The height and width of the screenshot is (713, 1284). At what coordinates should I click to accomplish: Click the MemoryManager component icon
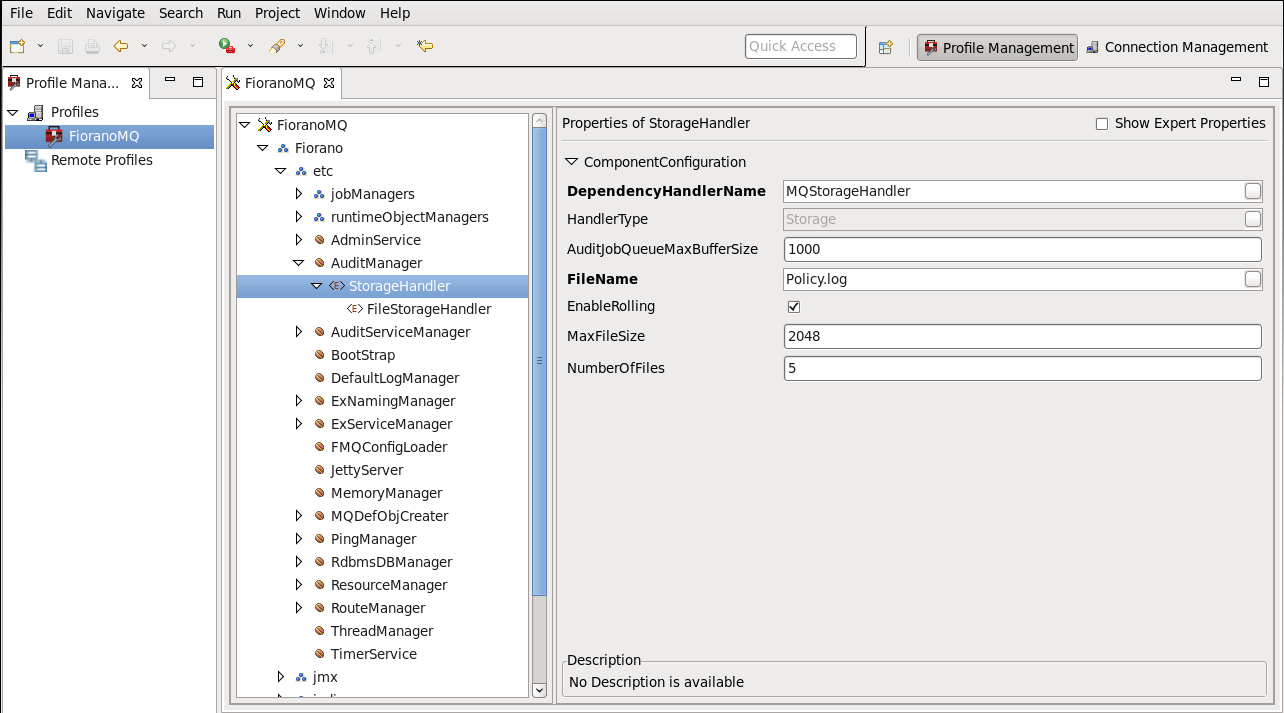[319, 493]
